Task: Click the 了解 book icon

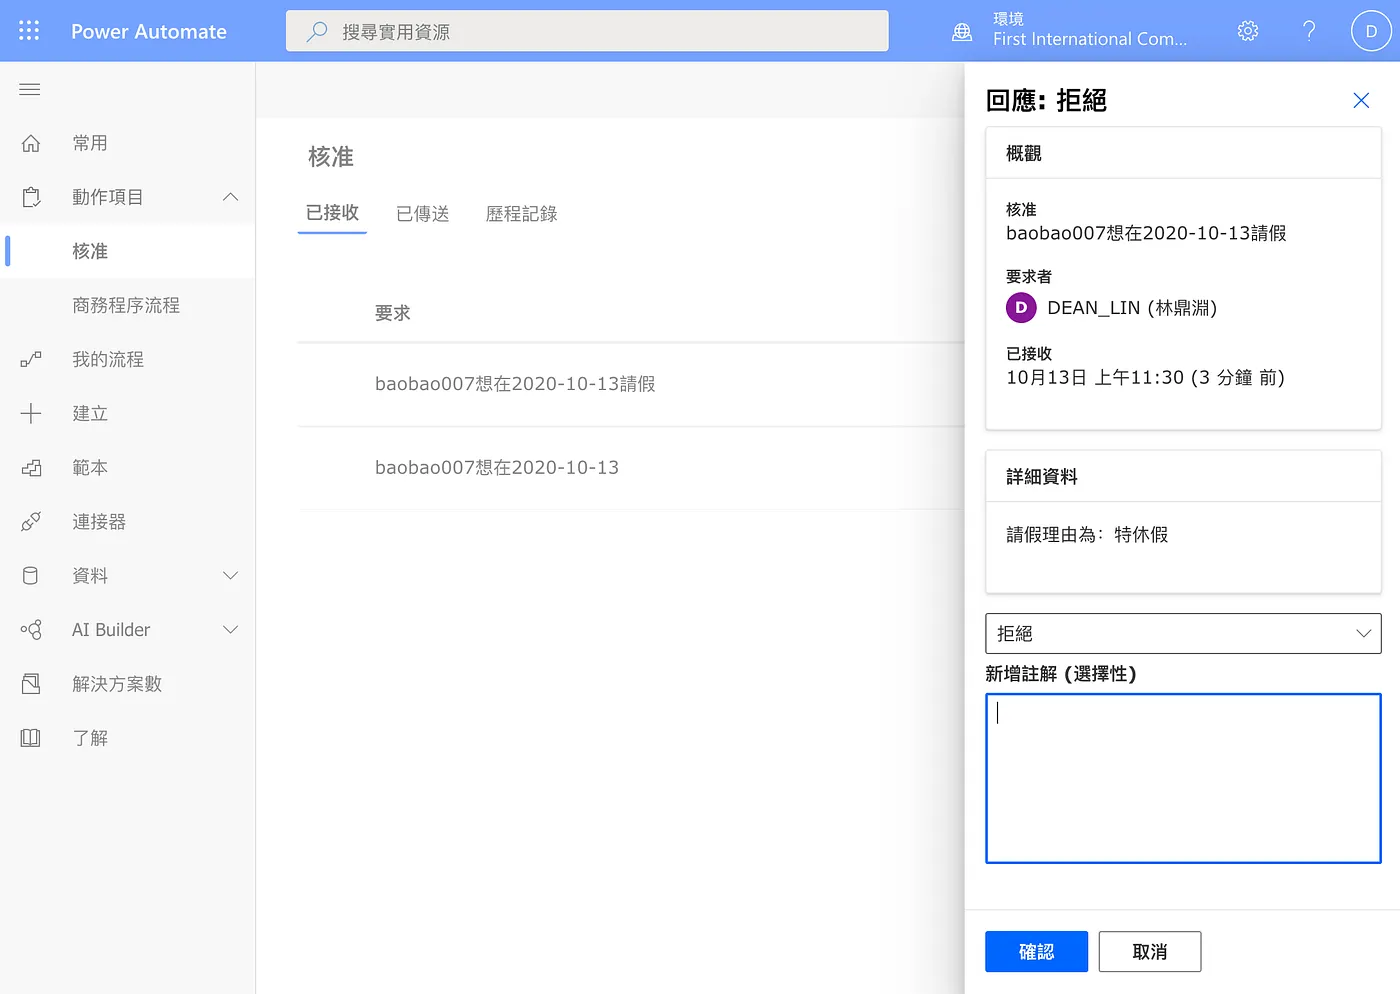Action: 31,737
